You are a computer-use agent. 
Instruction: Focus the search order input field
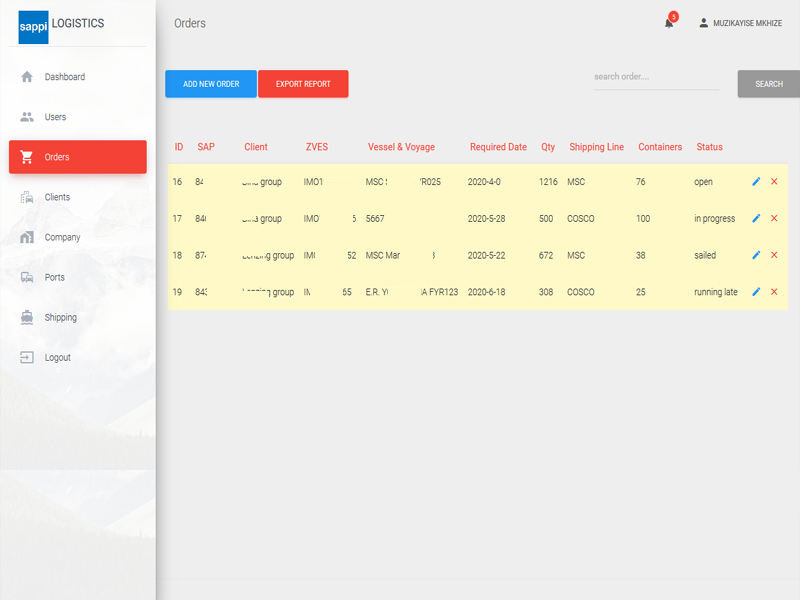656,77
